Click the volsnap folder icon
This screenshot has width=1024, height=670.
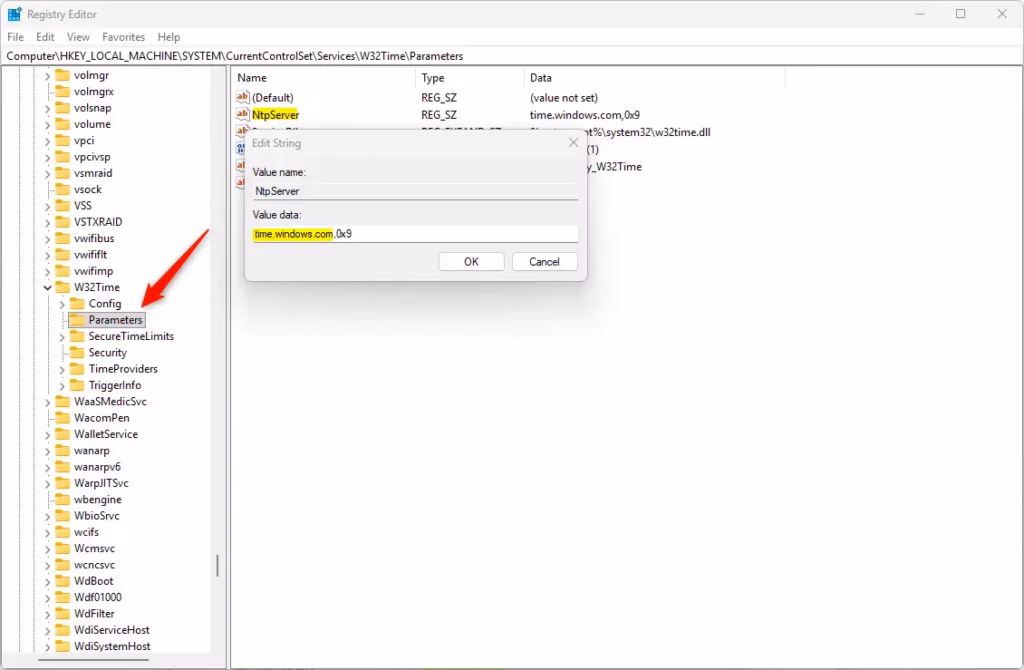click(x=63, y=108)
